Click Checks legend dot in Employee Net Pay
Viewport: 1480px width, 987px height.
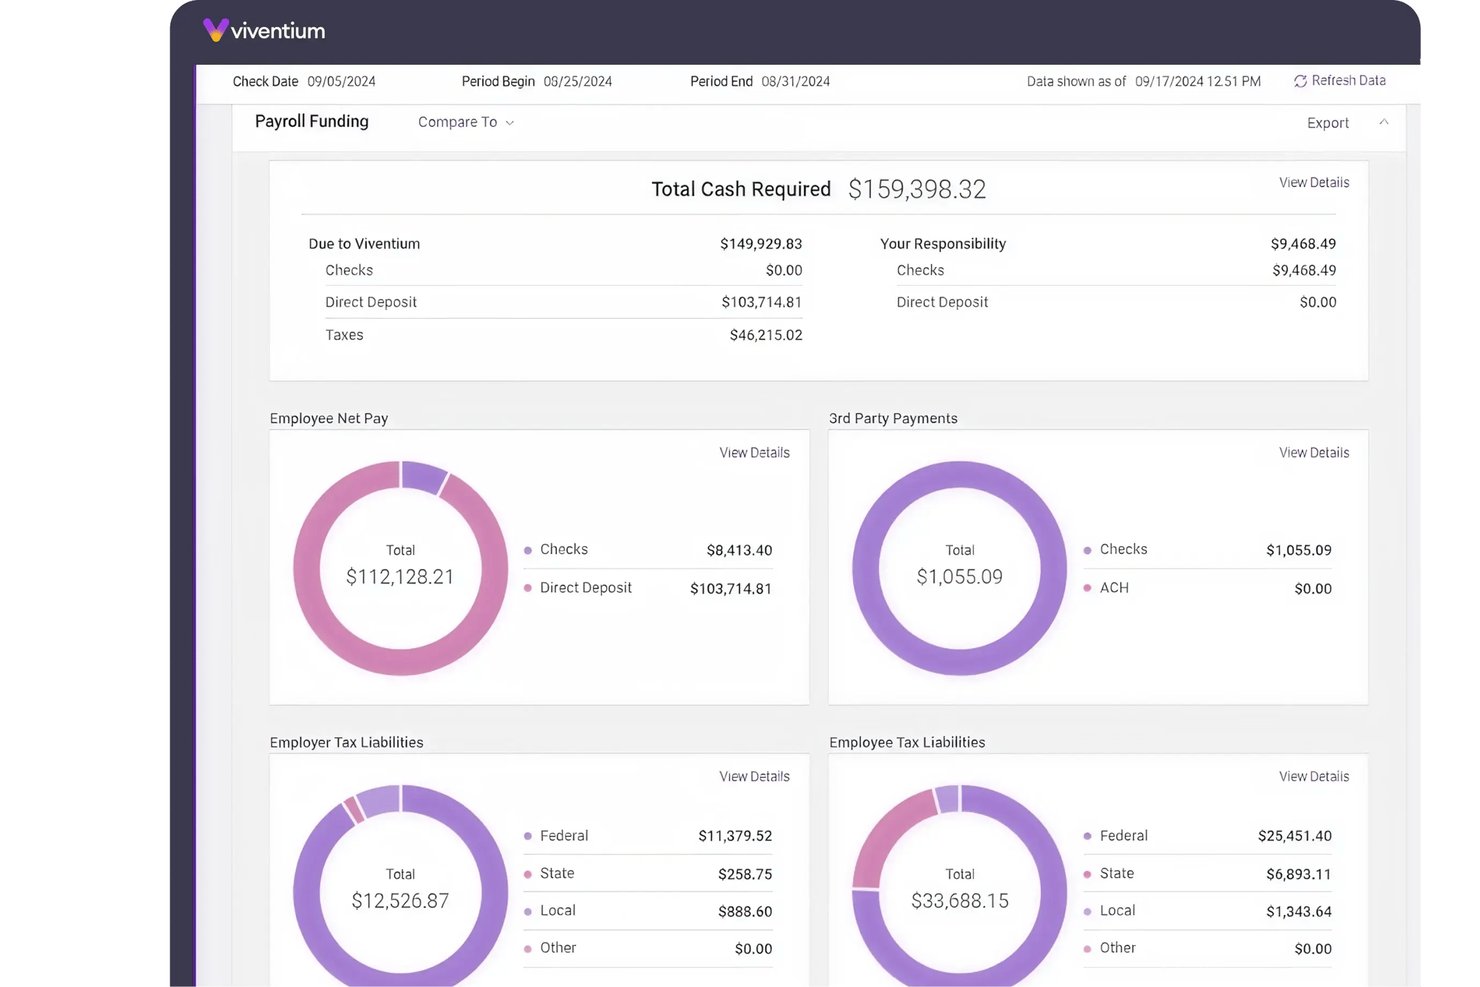click(x=528, y=550)
